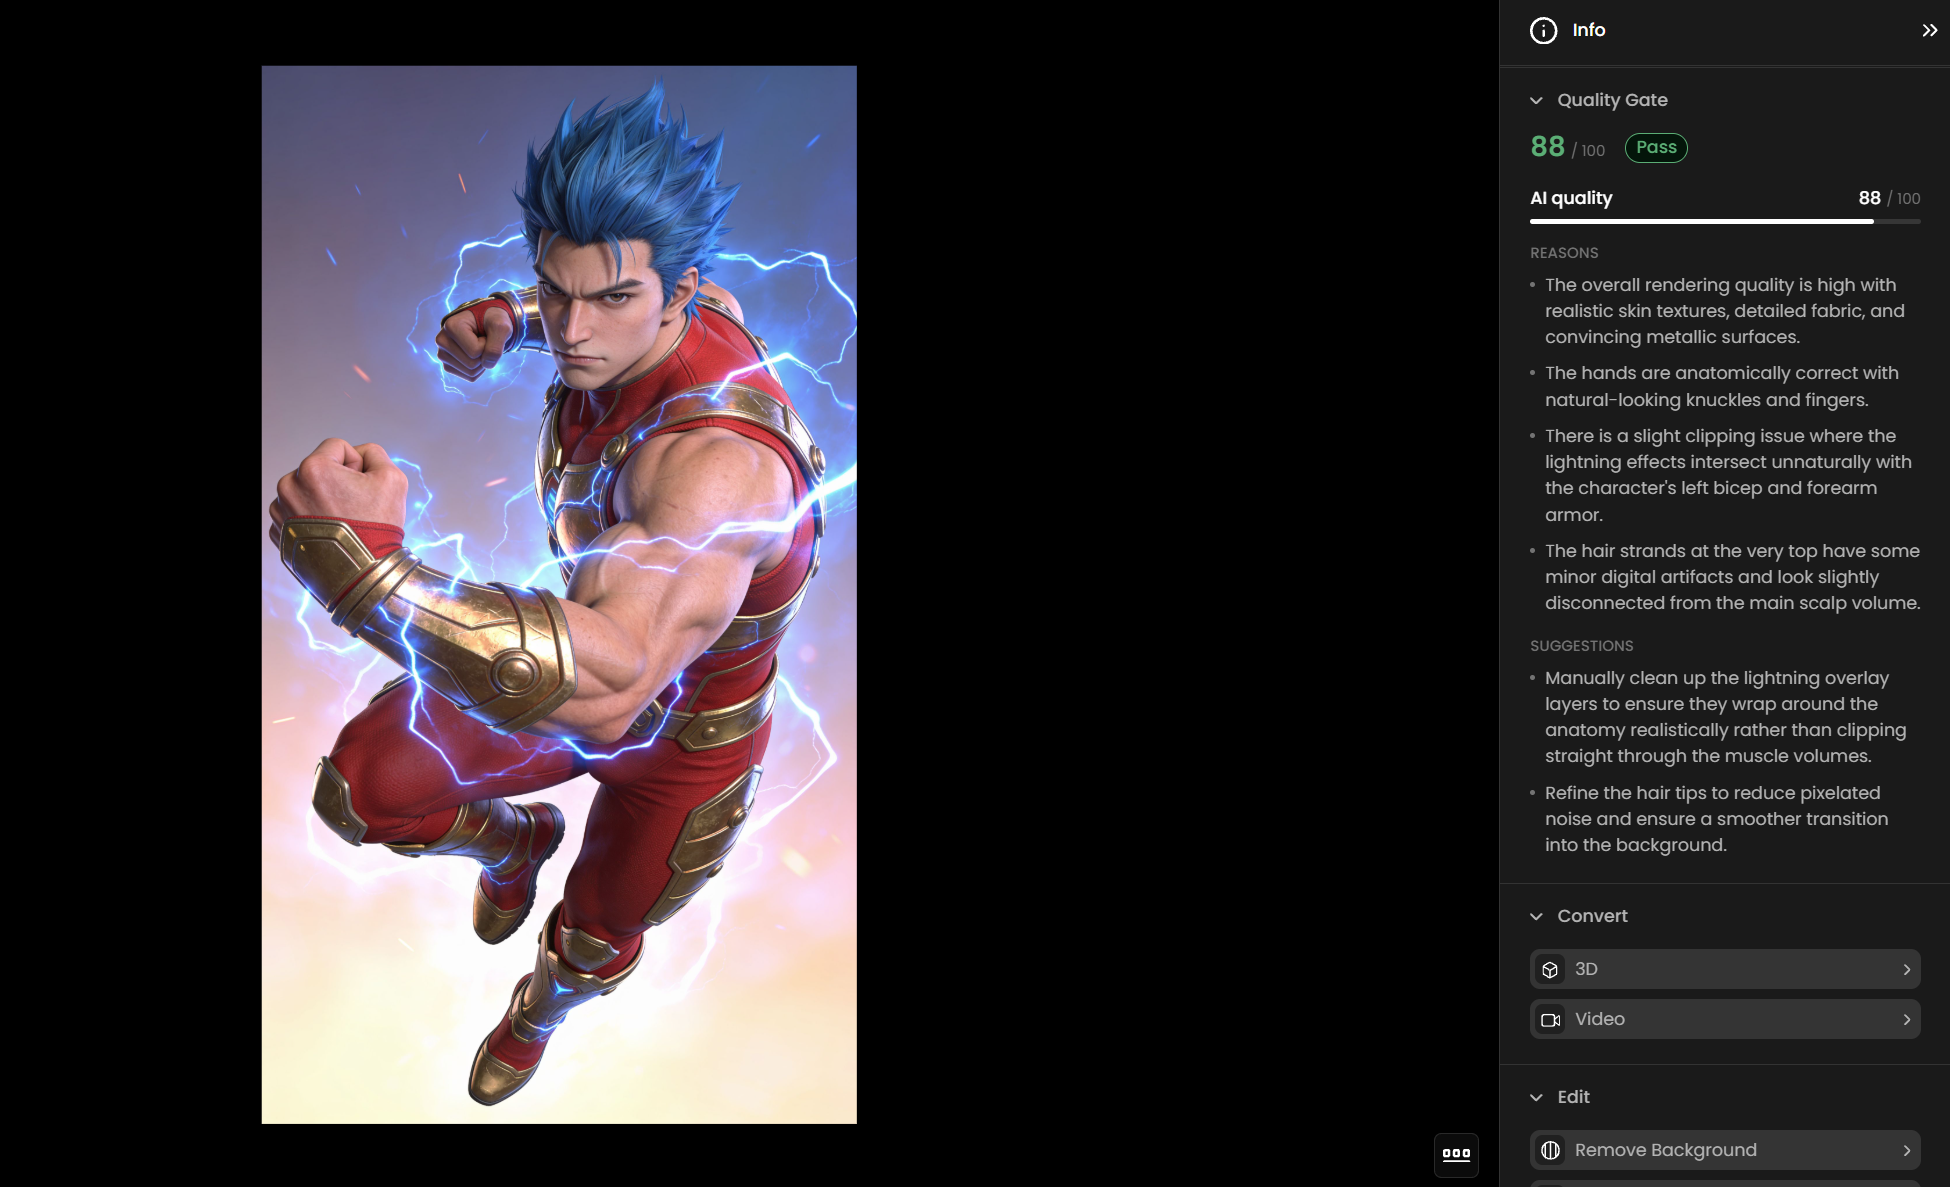Viewport: 1950px width, 1187px height.
Task: Click the Remove Background icon
Action: (x=1550, y=1150)
